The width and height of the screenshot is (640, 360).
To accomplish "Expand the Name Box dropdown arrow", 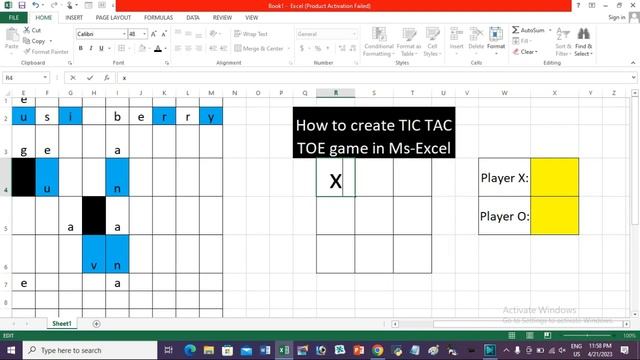I will (x=45, y=78).
